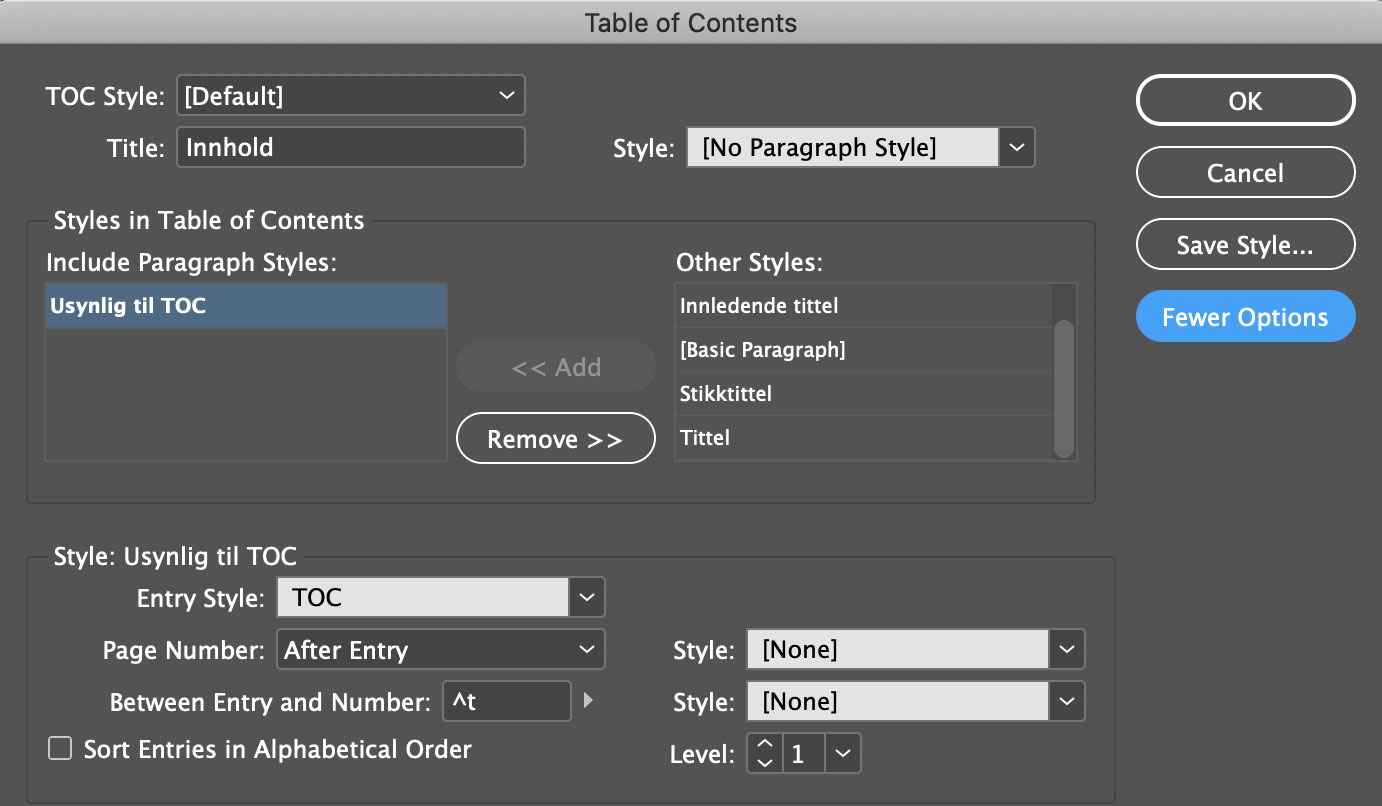
Task: Click the Save Style... button
Action: tap(1245, 245)
